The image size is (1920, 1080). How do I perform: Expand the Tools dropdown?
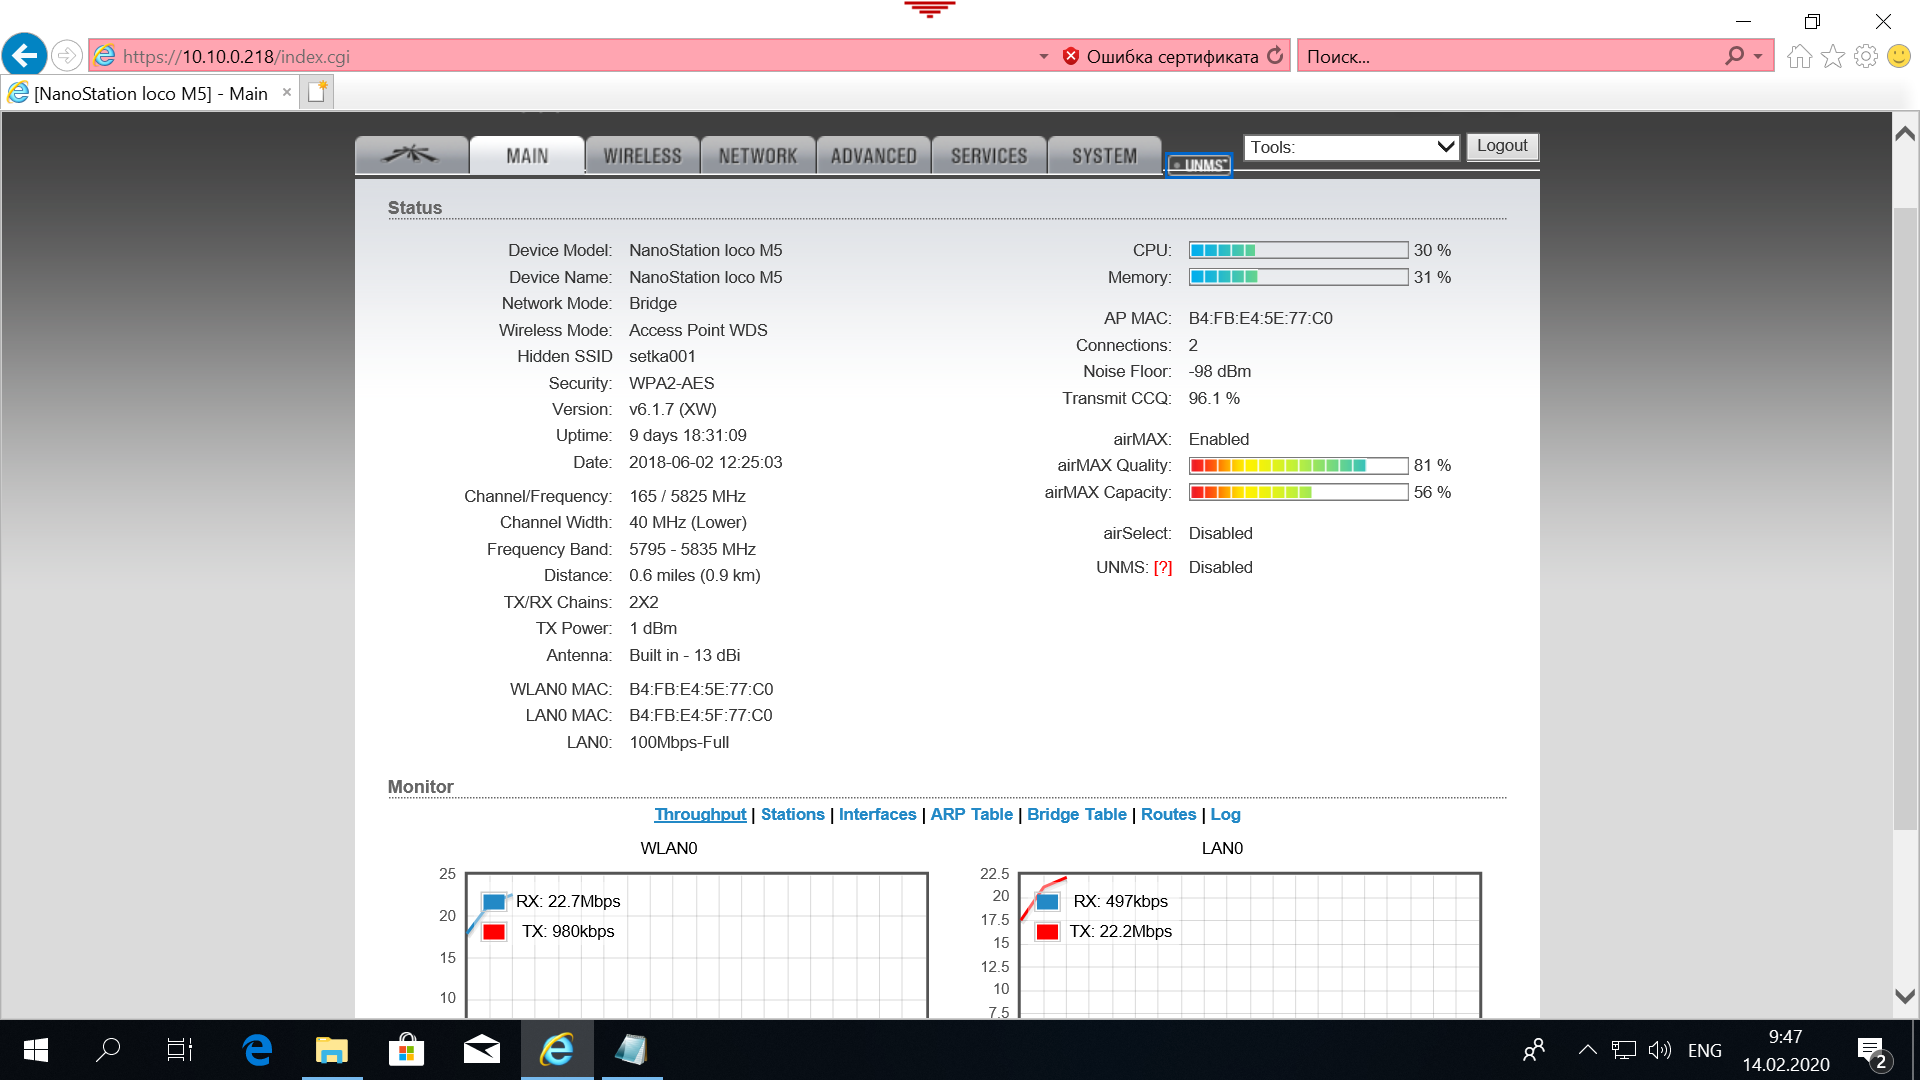[x=1351, y=147]
